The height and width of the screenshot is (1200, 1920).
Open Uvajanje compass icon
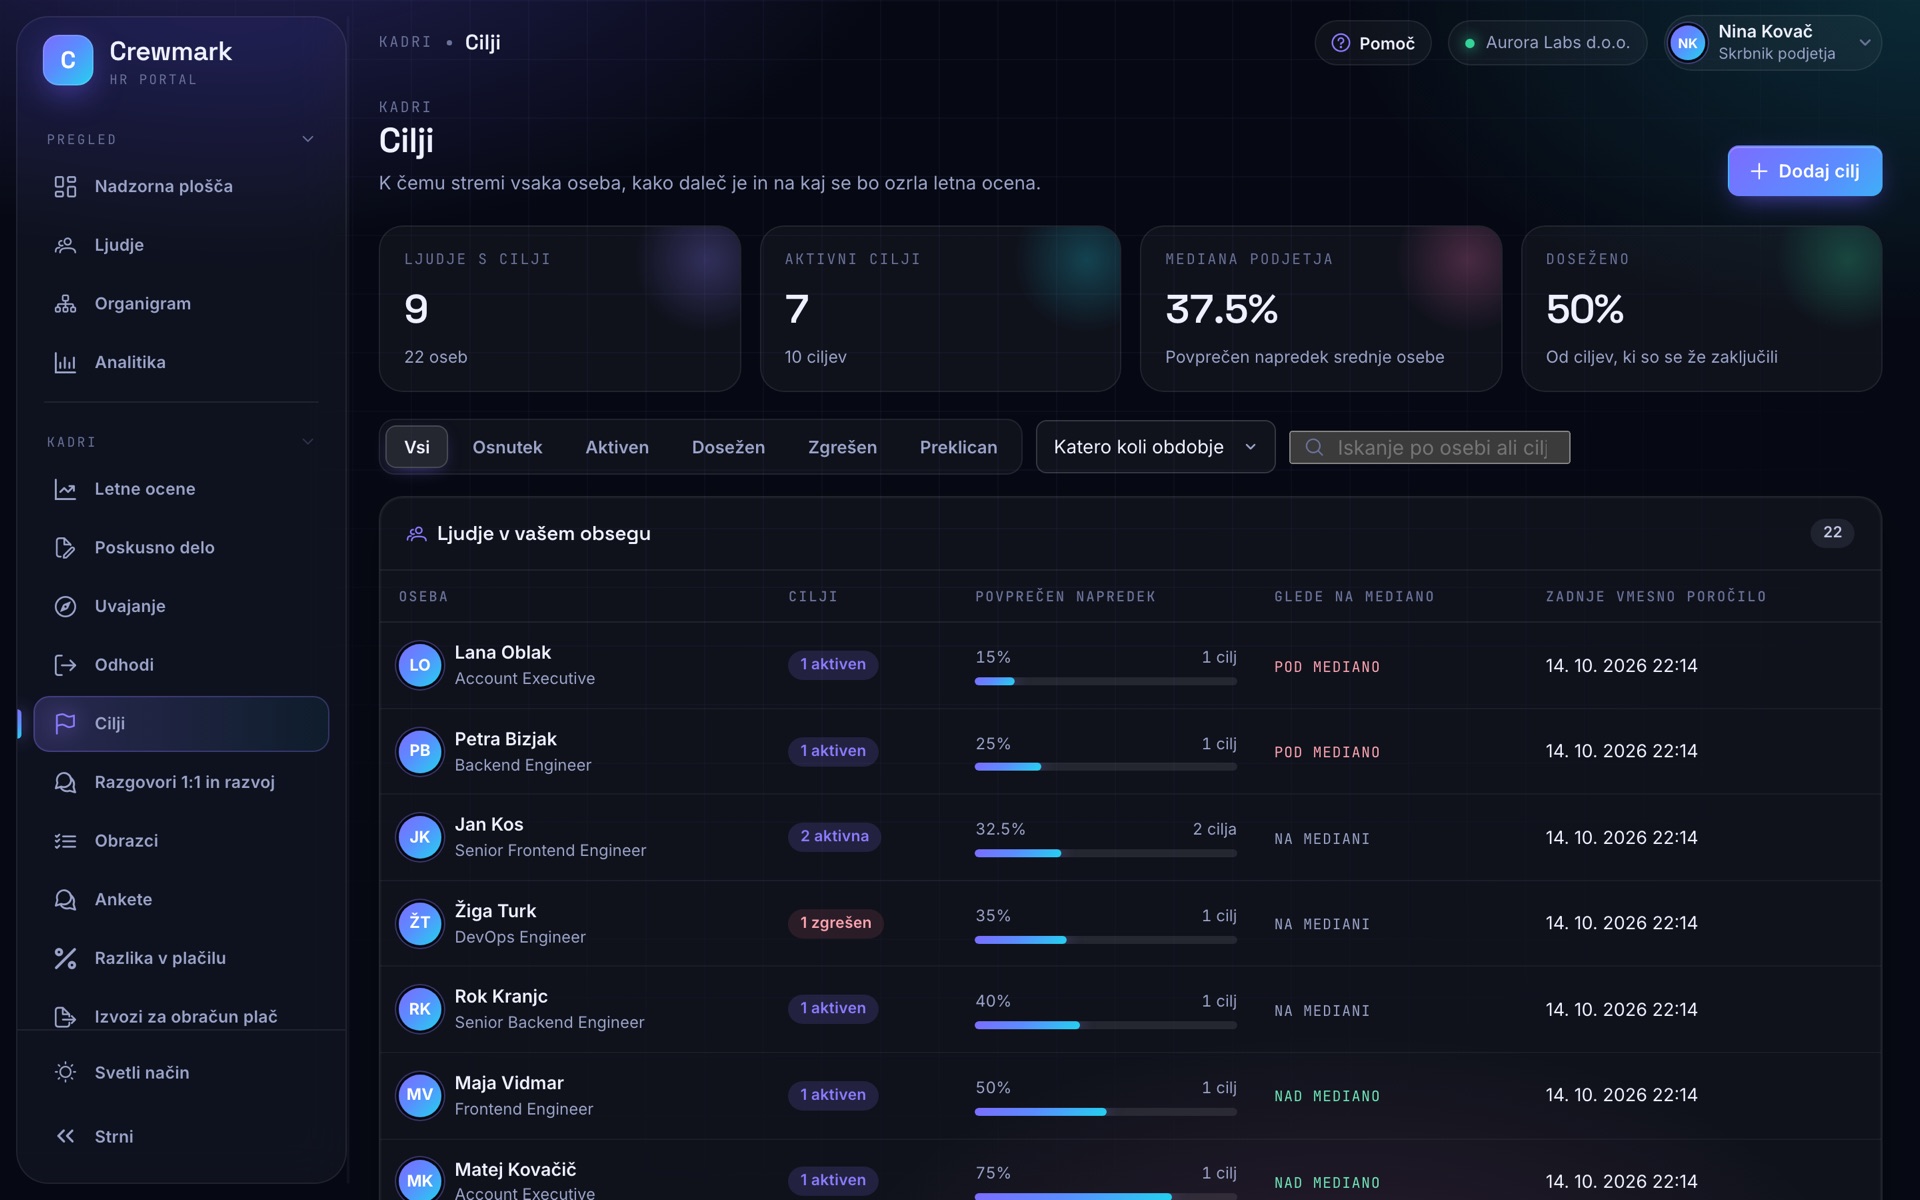click(x=65, y=606)
